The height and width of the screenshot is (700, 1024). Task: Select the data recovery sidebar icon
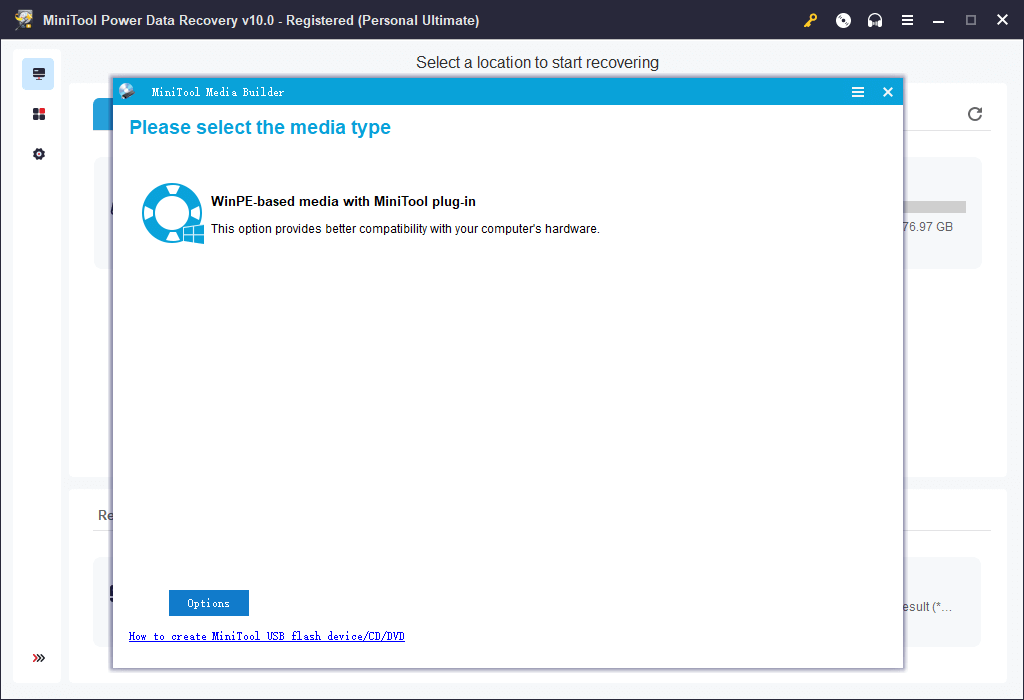pyautogui.click(x=38, y=74)
